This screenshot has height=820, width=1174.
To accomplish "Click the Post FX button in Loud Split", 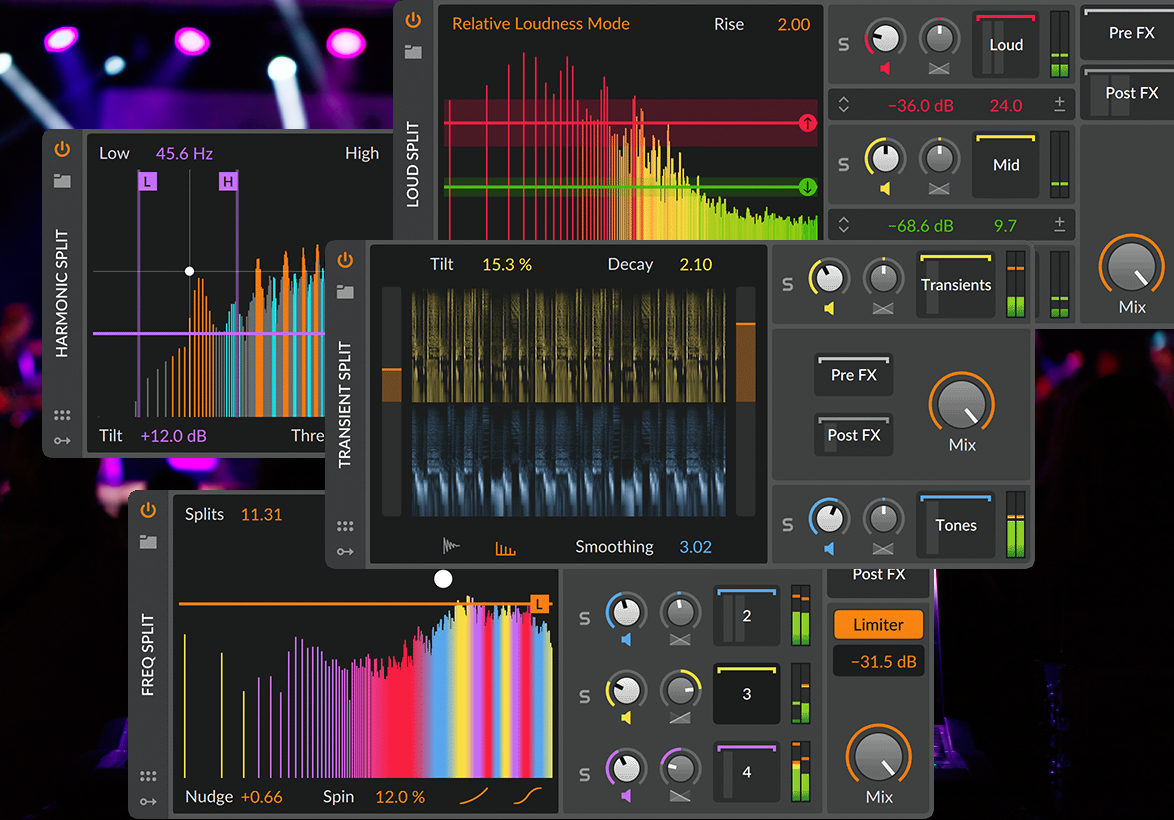I will 1132,93.
